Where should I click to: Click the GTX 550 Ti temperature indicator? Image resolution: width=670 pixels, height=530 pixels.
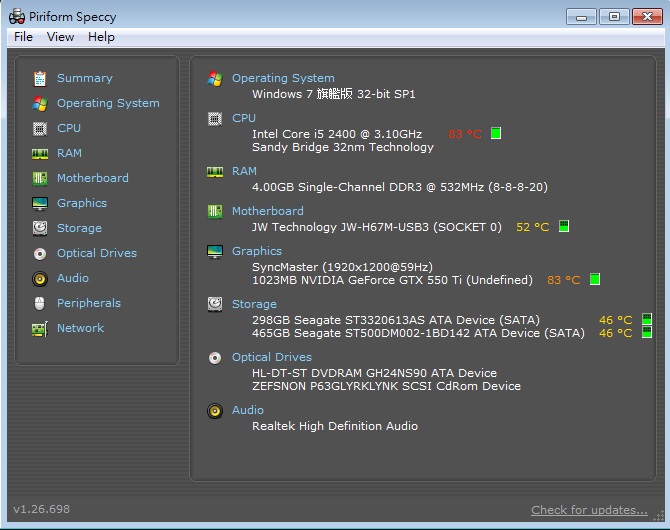coord(594,279)
